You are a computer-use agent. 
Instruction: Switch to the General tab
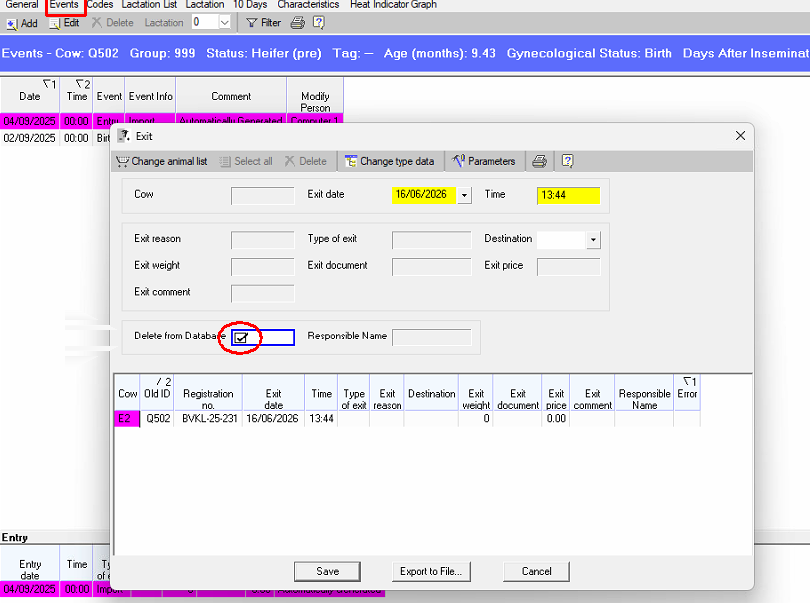(x=22, y=5)
